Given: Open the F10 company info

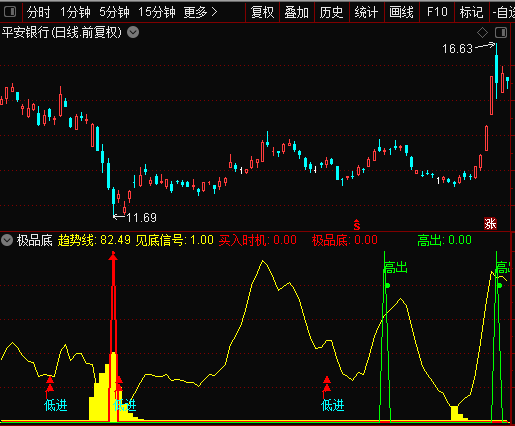Looking at the screenshot, I should click(437, 12).
